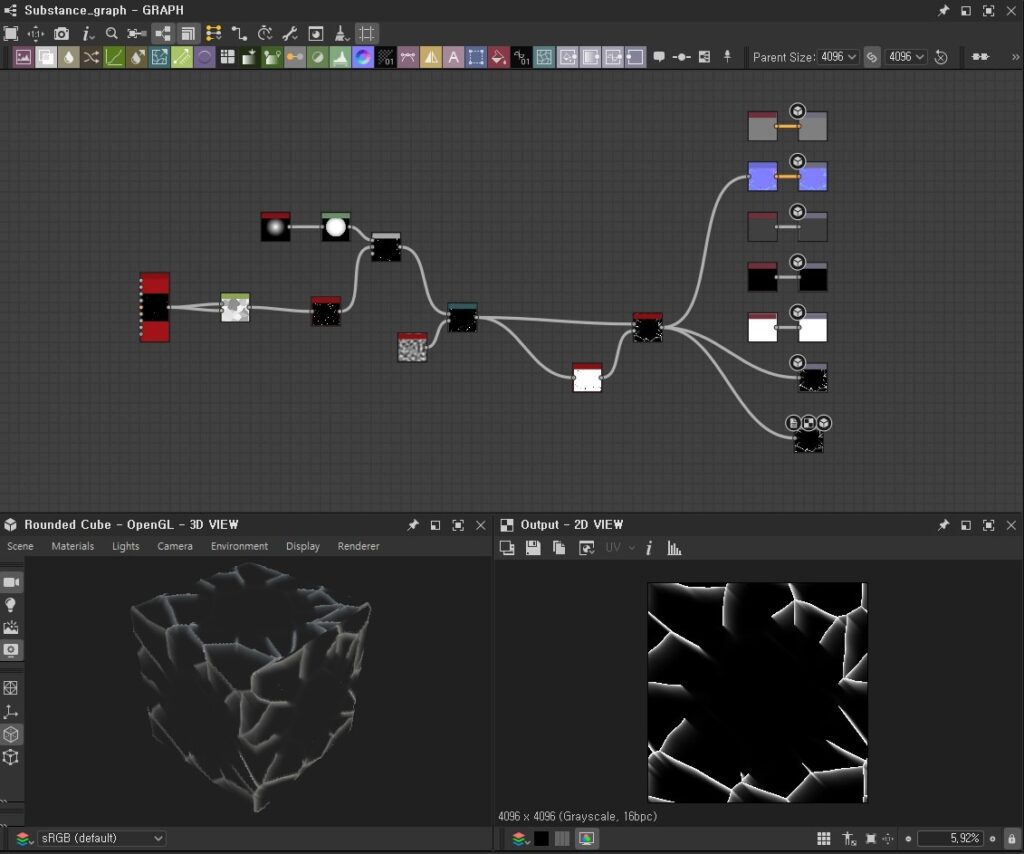
Task: Save the 2D view output with the floppy icon
Action: point(533,548)
